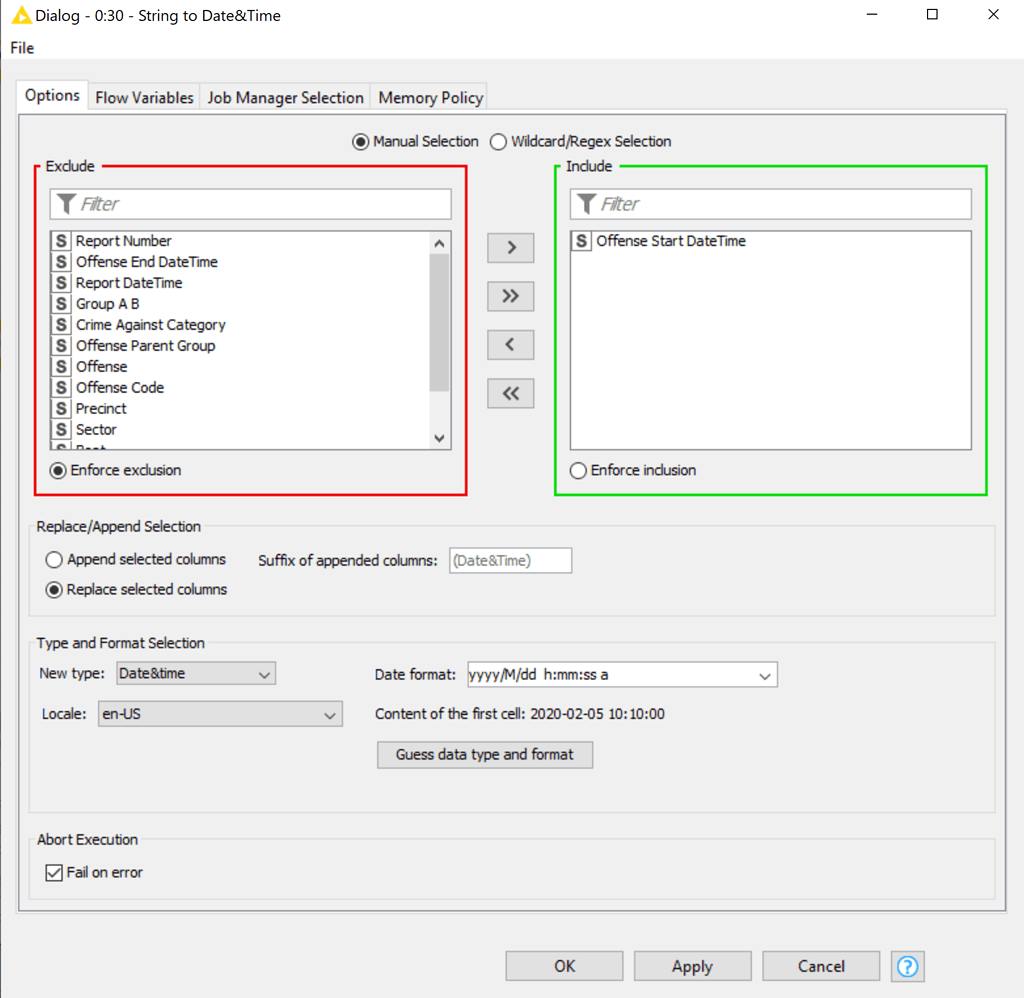Open the dialog help question mark icon
The width and height of the screenshot is (1024, 998).
(x=907, y=966)
